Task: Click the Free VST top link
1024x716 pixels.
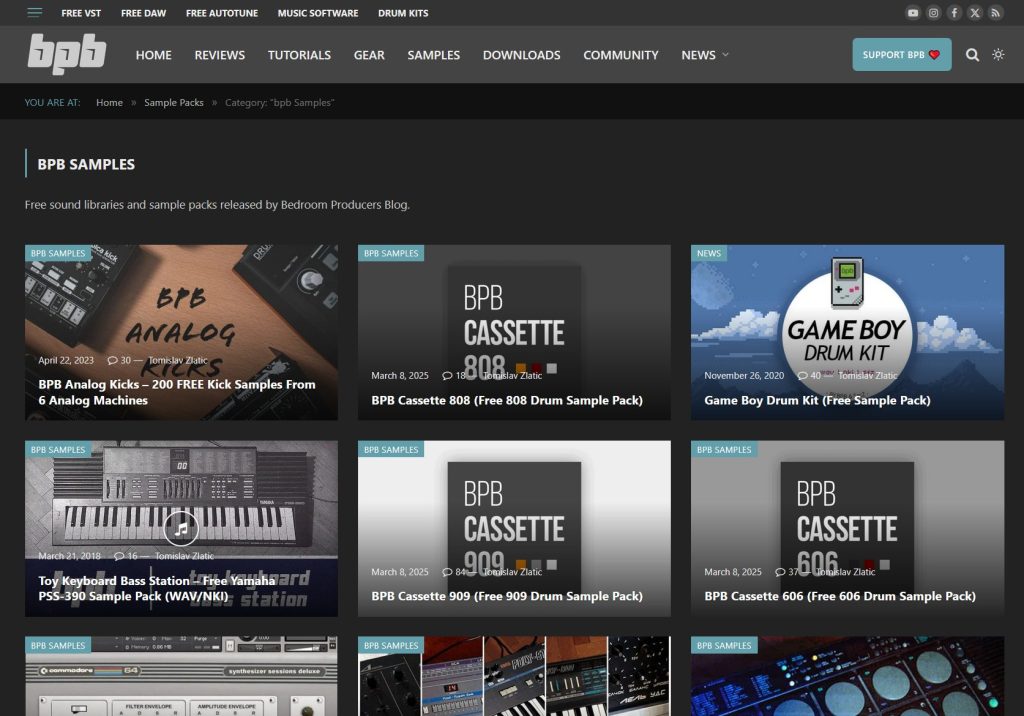Action: coord(81,13)
